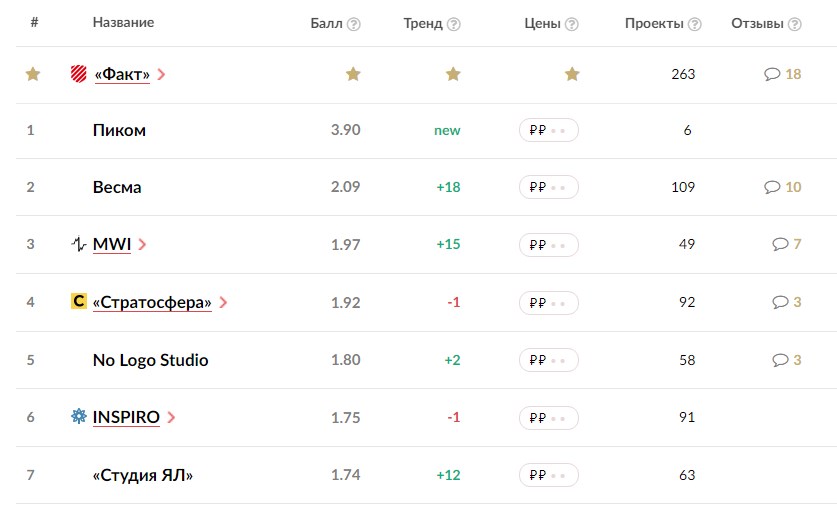Open the 18 reviews bubble for «Факт»
This screenshot has height=508, width=837.
click(x=783, y=74)
